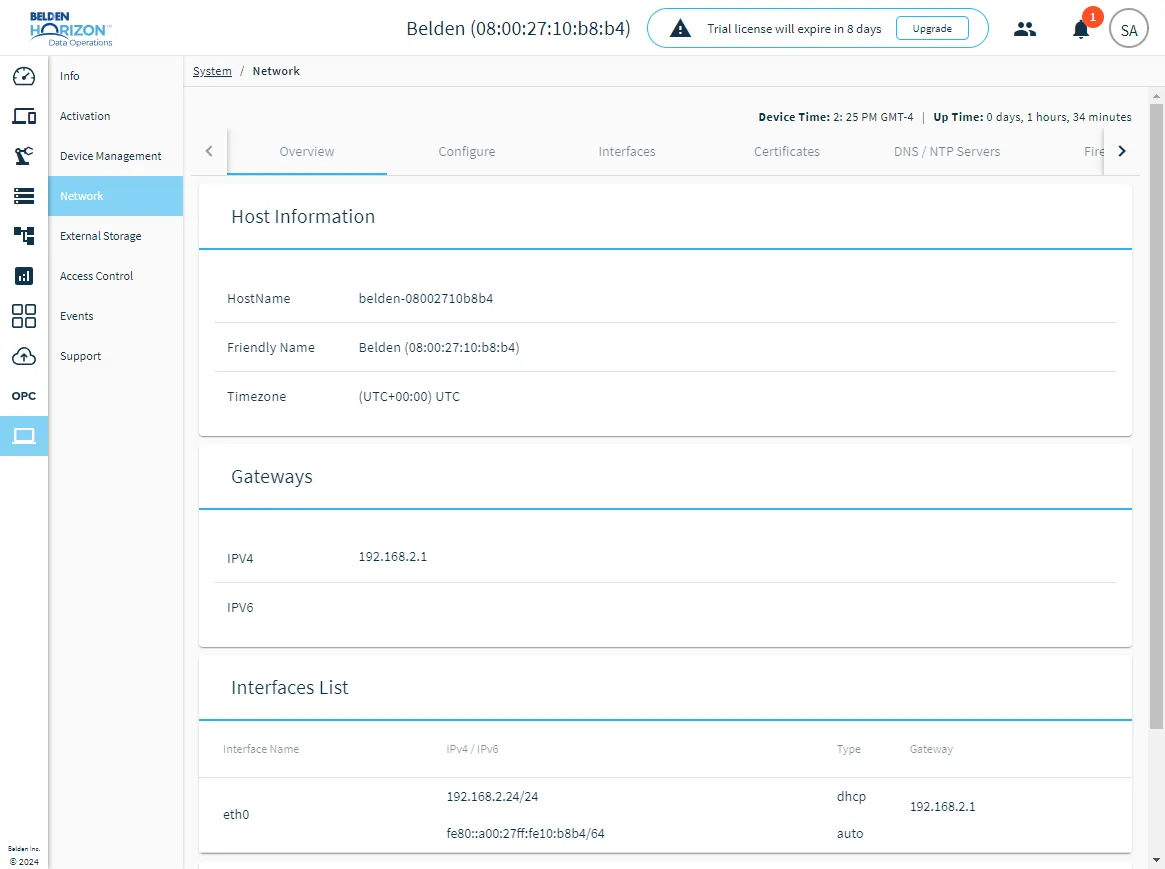The image size is (1165, 869).
Task: Click the fe80::a00:27ff:fe10:b8b4/64 address
Action: pyautogui.click(x=525, y=834)
